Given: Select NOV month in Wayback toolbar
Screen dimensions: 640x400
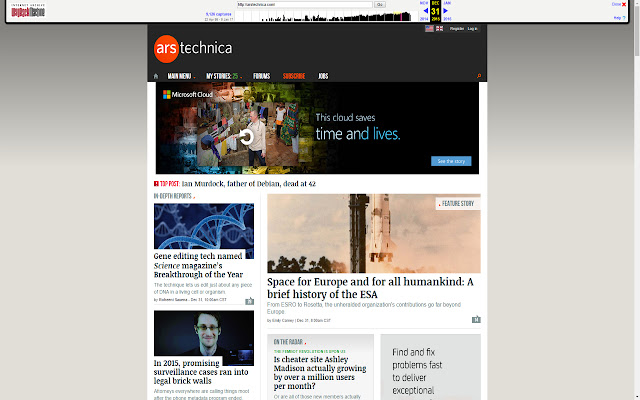Looking at the screenshot, I should click(424, 3).
